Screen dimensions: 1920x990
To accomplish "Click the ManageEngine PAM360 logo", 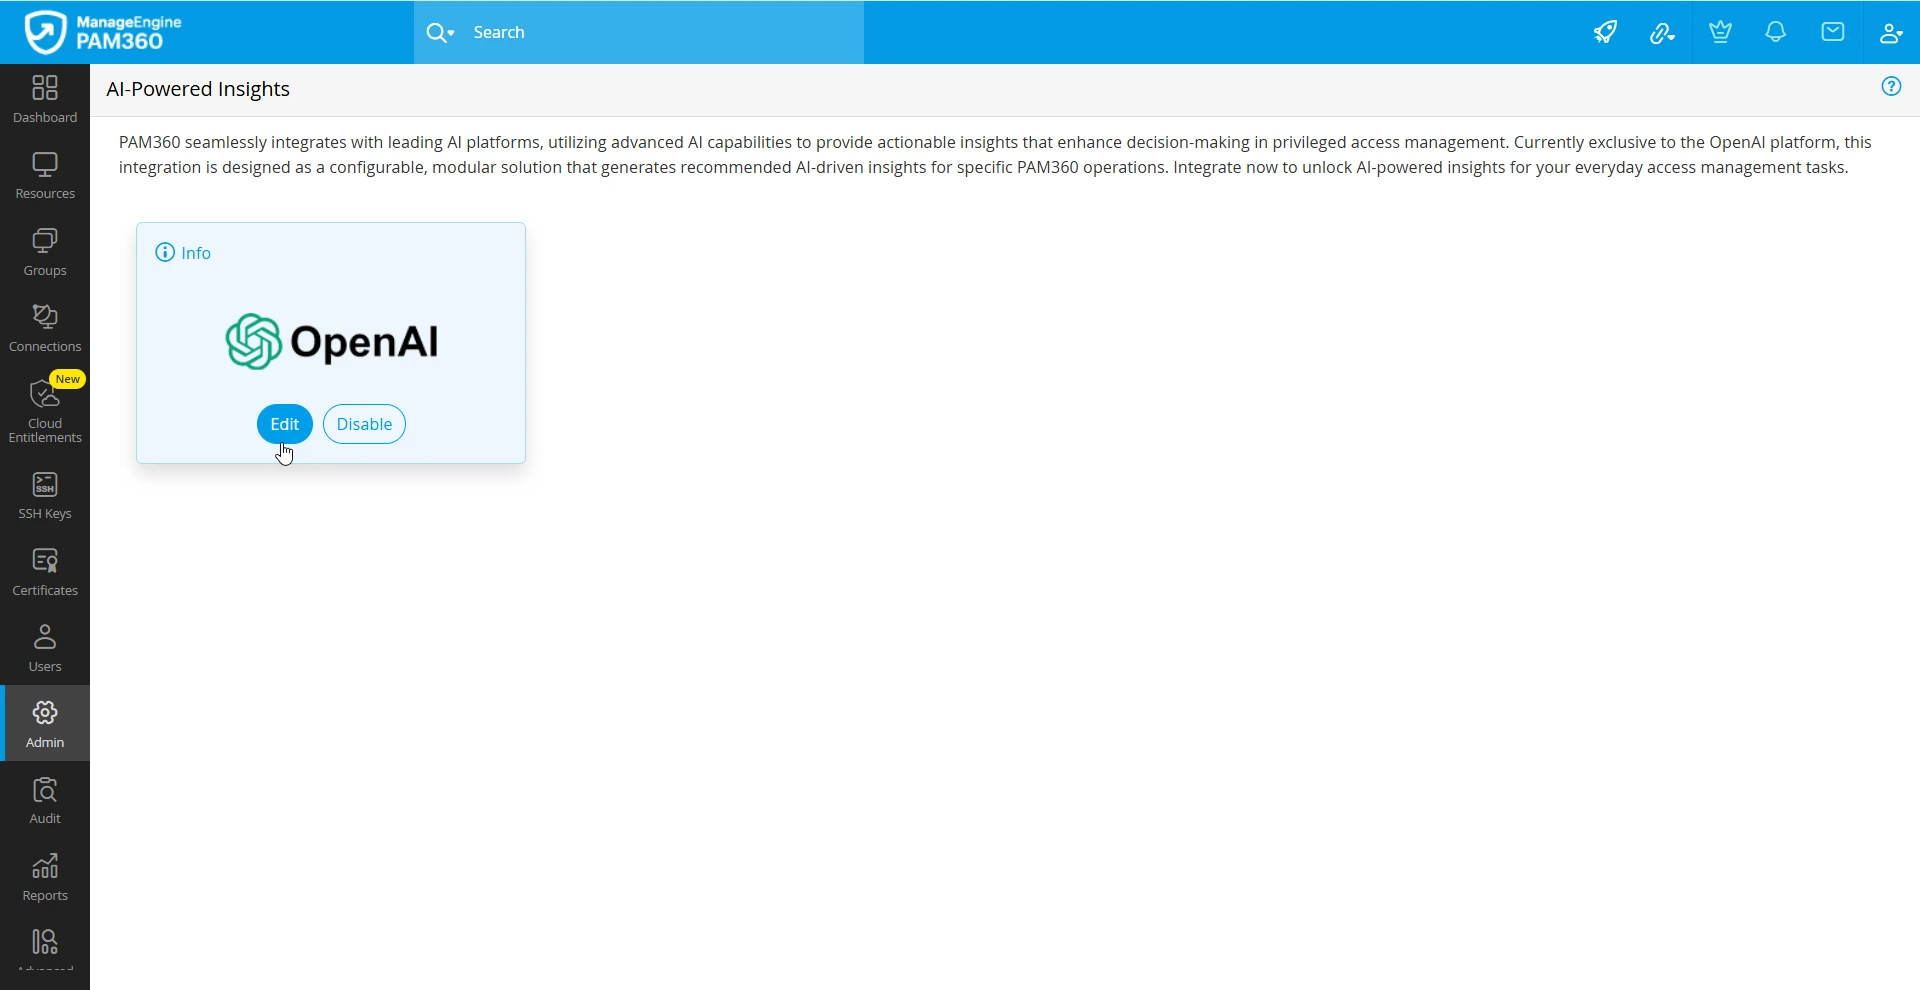I will [x=103, y=32].
